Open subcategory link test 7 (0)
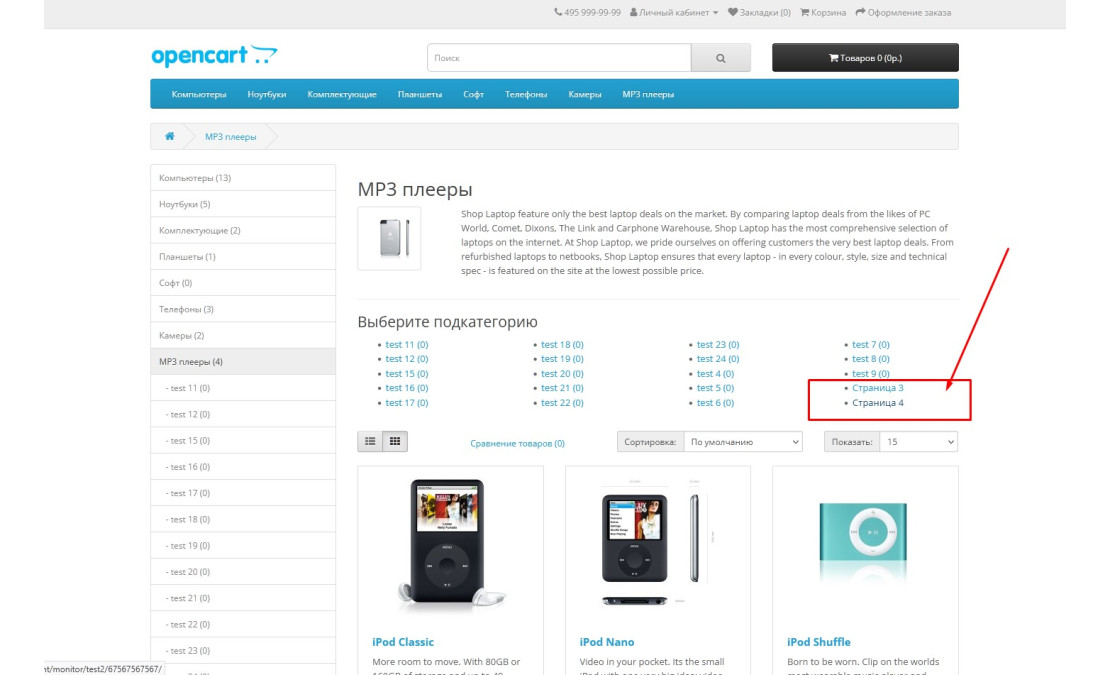 click(x=871, y=345)
